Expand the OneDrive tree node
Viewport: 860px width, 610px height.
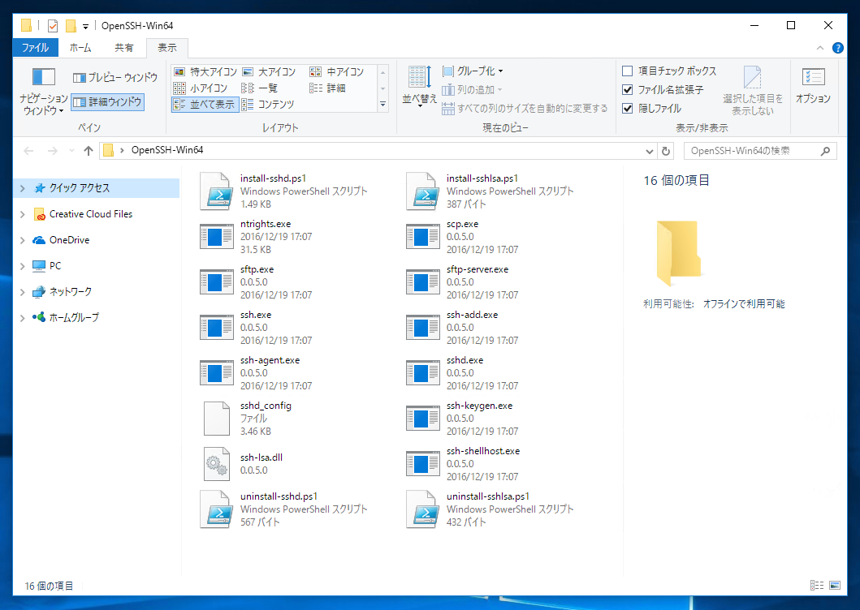(x=22, y=240)
